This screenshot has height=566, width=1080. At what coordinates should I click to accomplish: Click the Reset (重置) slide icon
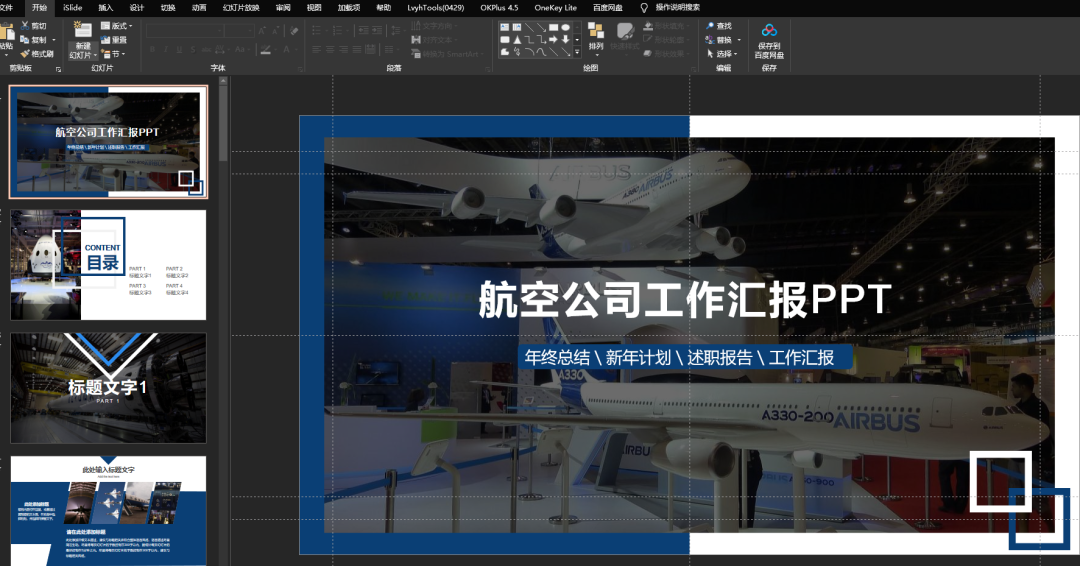(x=105, y=40)
